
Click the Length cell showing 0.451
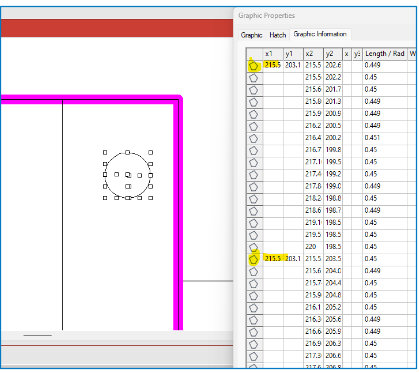click(372, 138)
